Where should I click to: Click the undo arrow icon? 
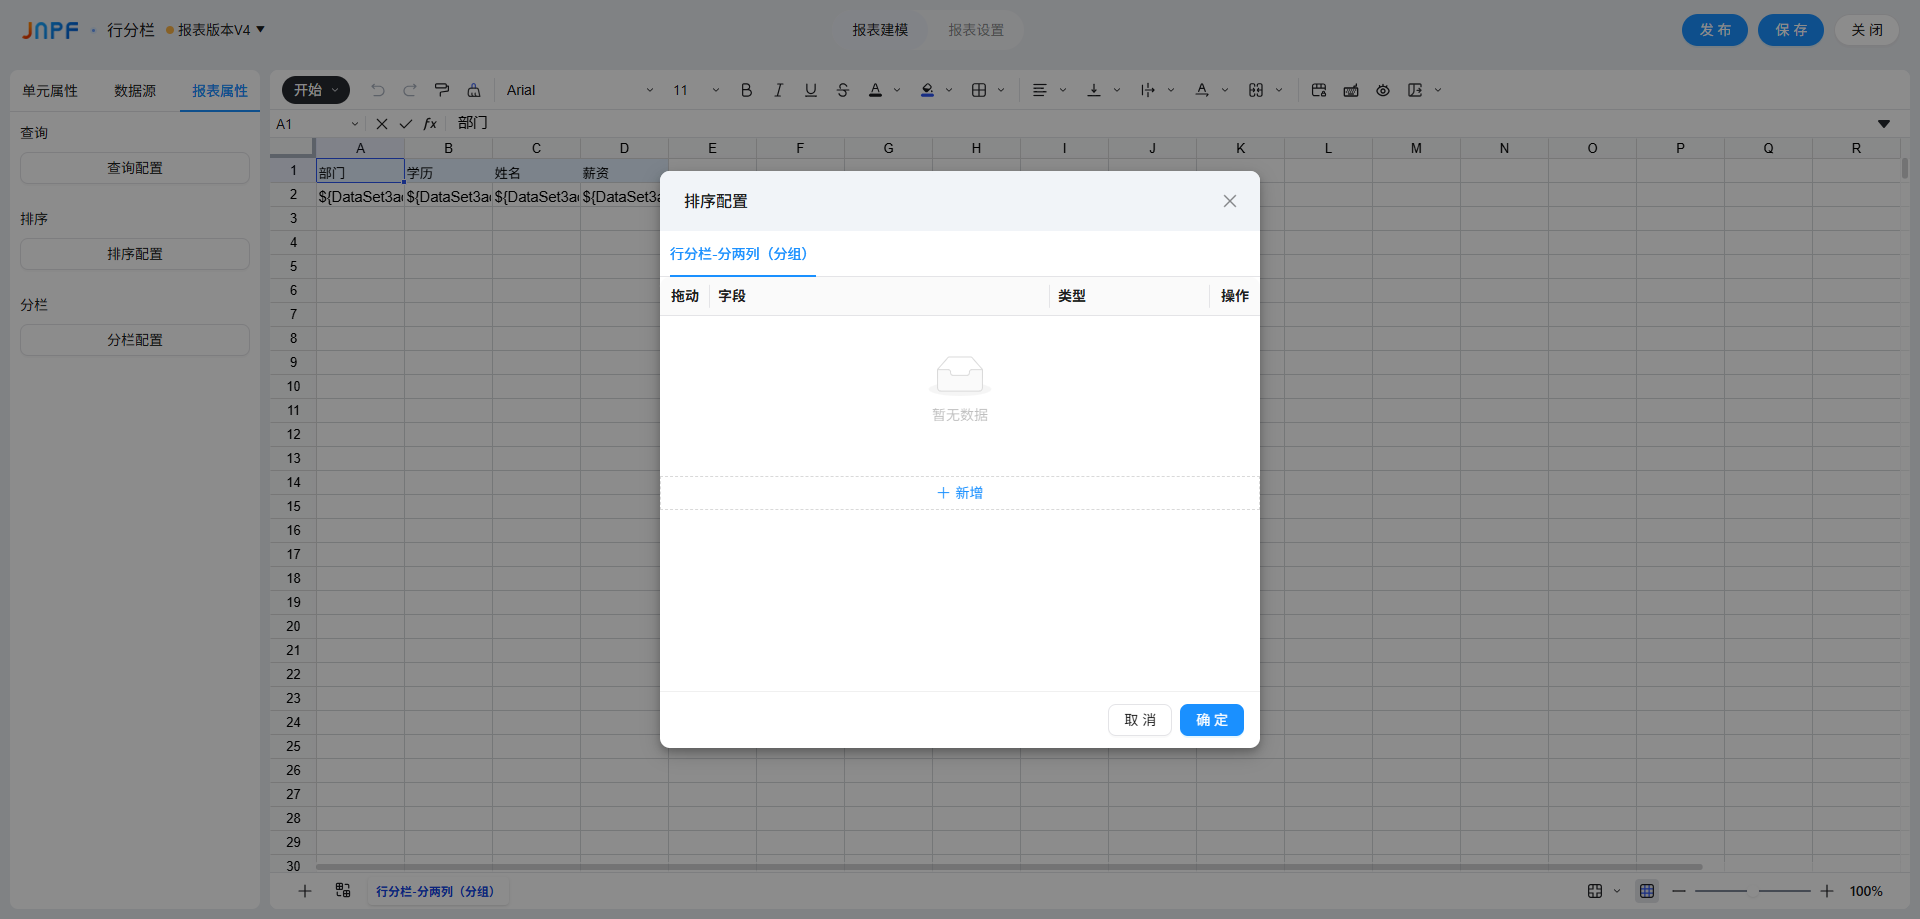click(x=378, y=90)
